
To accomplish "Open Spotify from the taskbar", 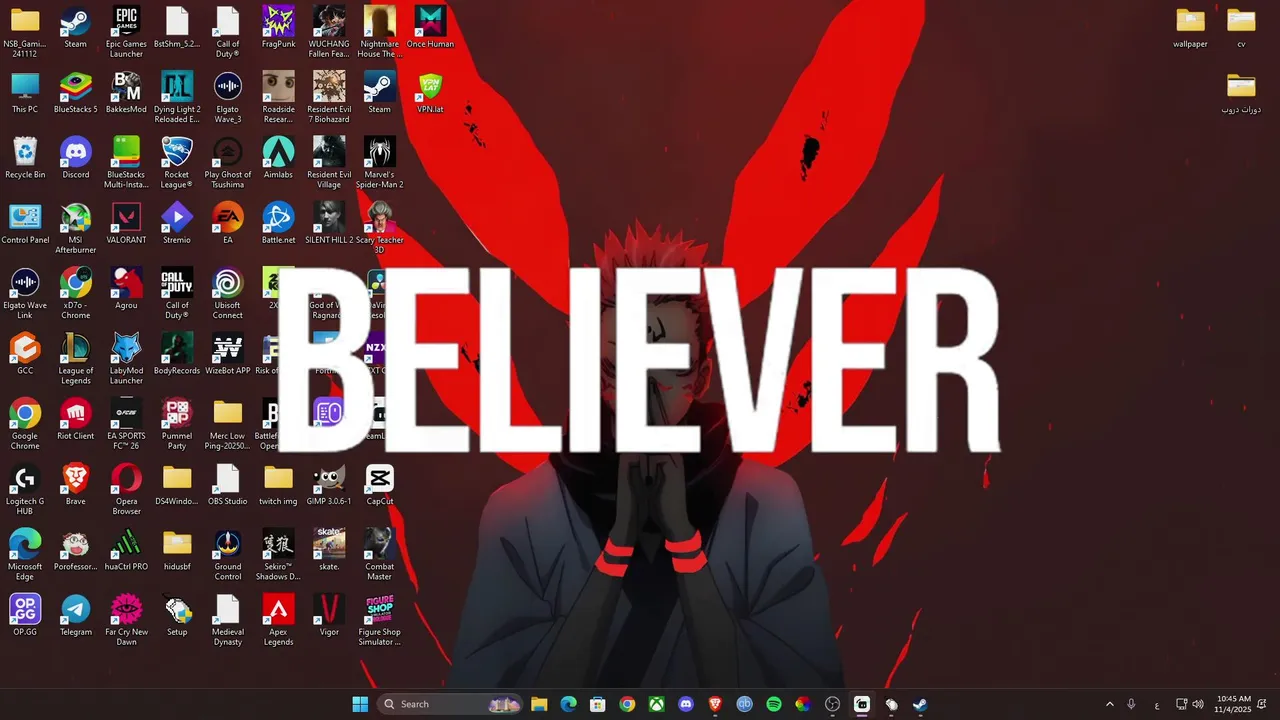I will 774,704.
